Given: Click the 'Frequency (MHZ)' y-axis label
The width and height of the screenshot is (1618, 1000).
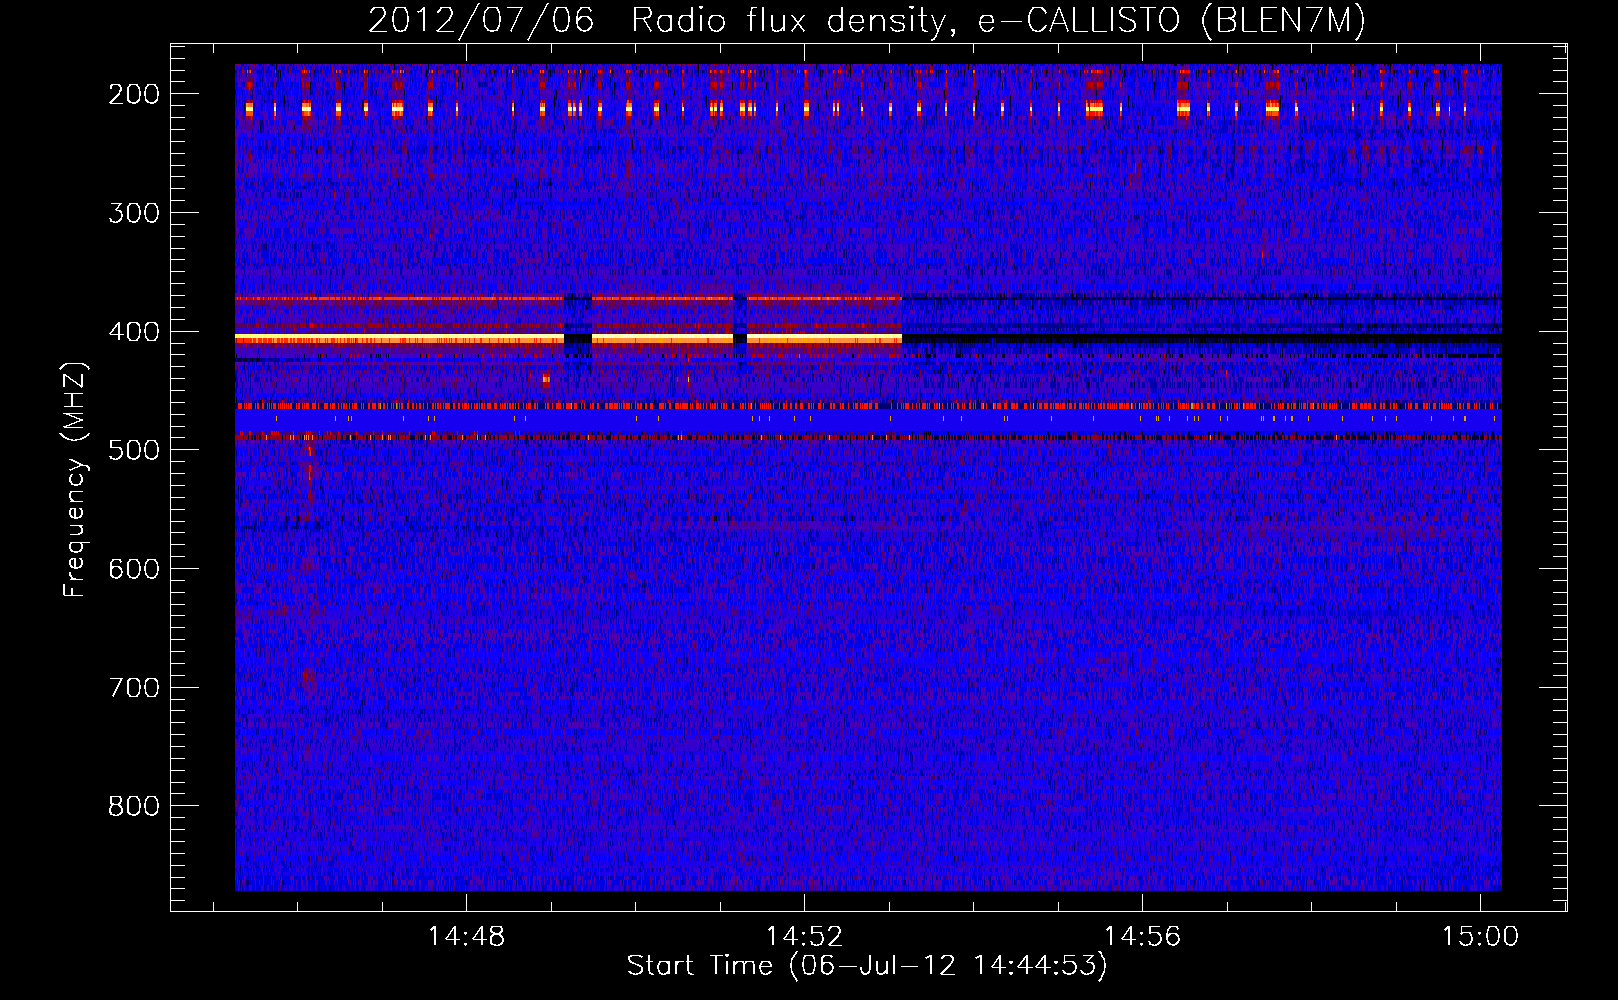Looking at the screenshot, I should (75, 479).
